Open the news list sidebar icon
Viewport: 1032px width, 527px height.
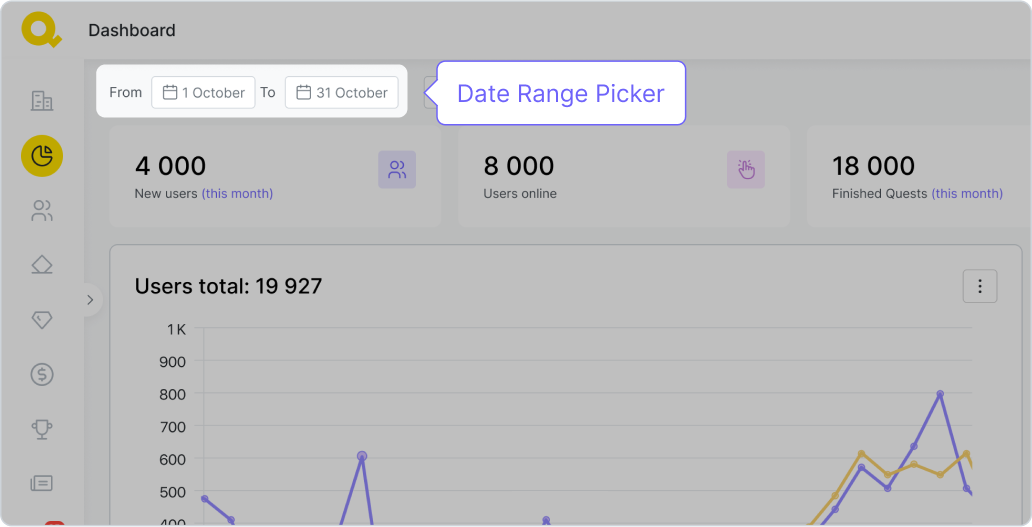[42, 483]
